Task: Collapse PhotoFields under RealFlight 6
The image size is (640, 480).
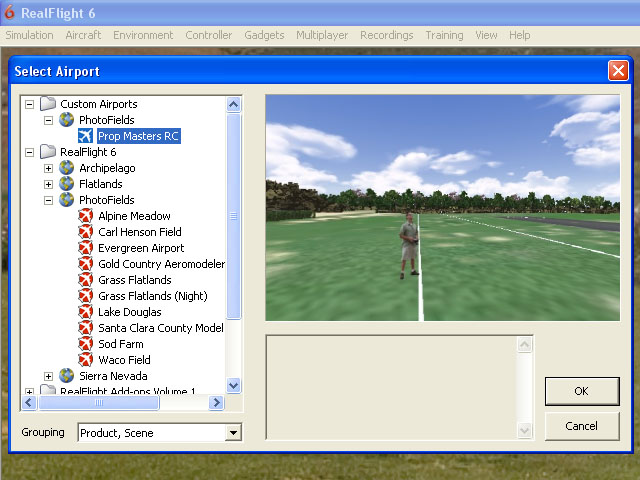Action: (48, 200)
